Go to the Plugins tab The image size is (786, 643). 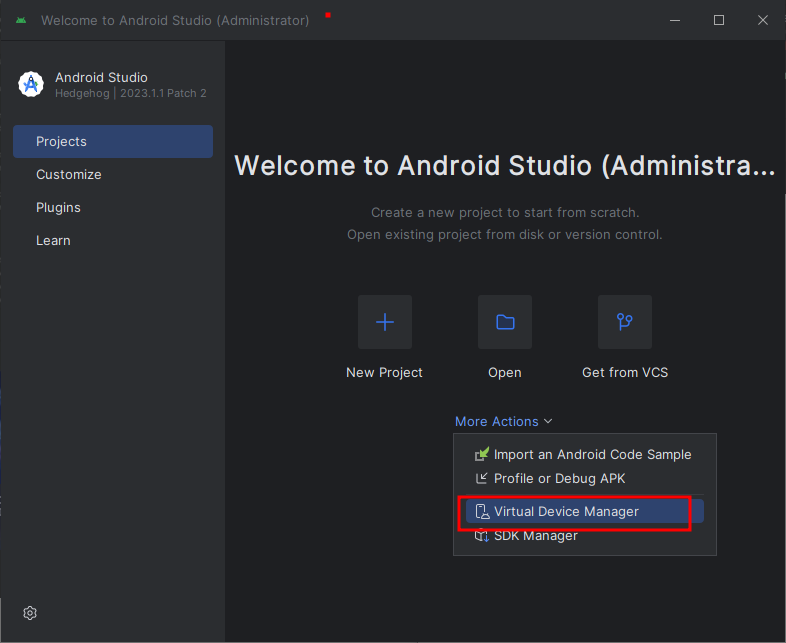[x=113, y=207]
